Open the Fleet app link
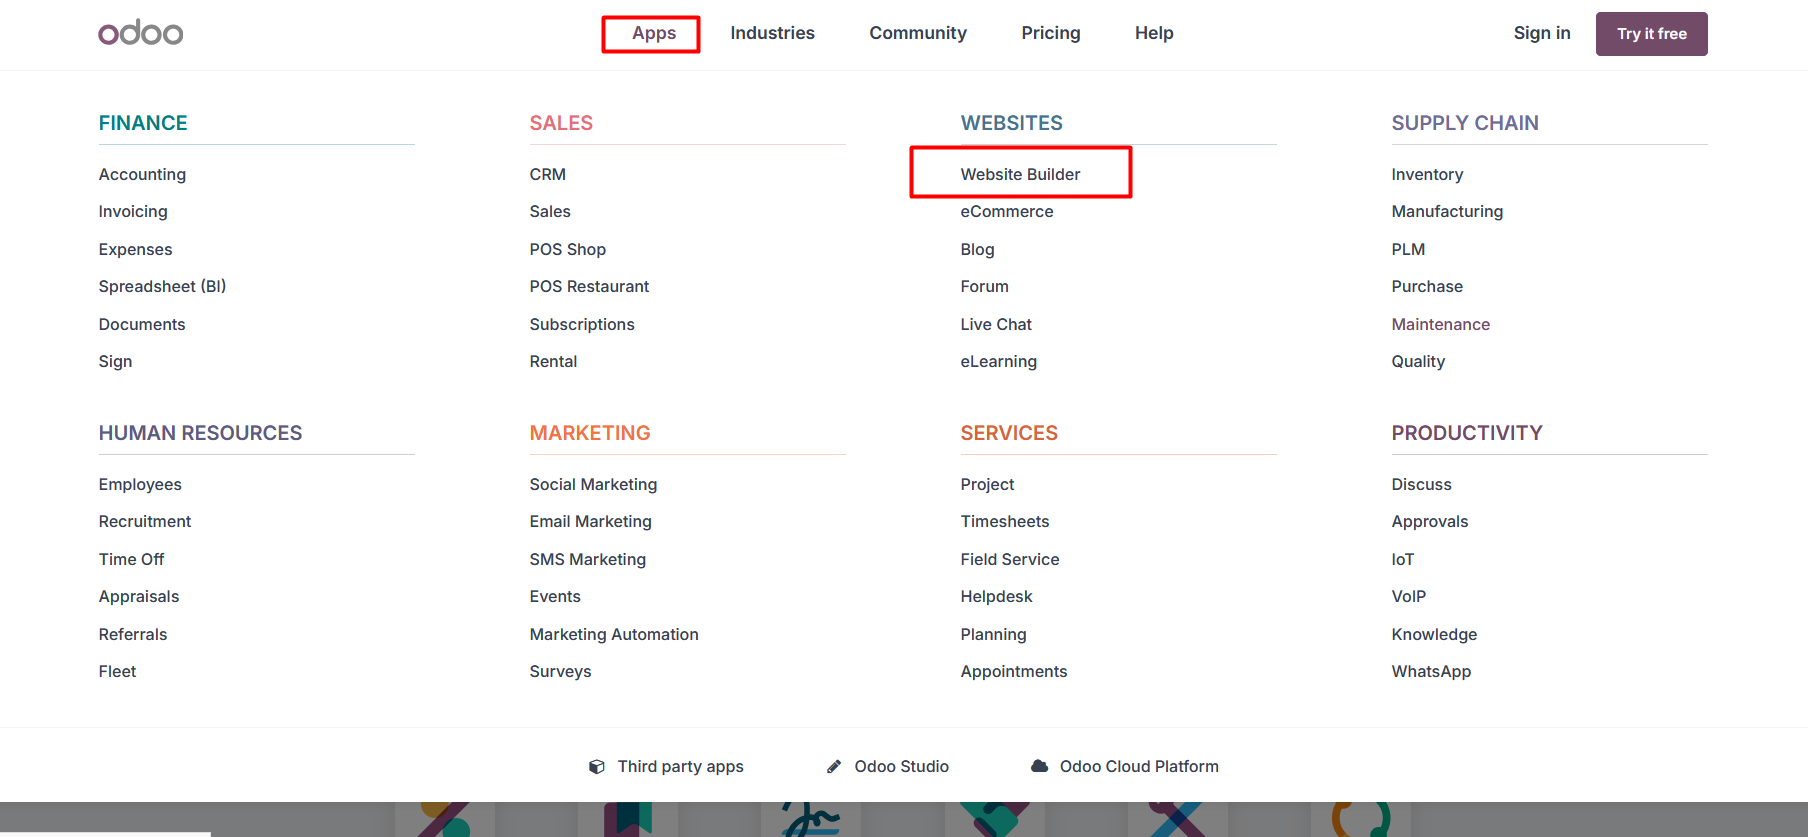 click(x=117, y=672)
